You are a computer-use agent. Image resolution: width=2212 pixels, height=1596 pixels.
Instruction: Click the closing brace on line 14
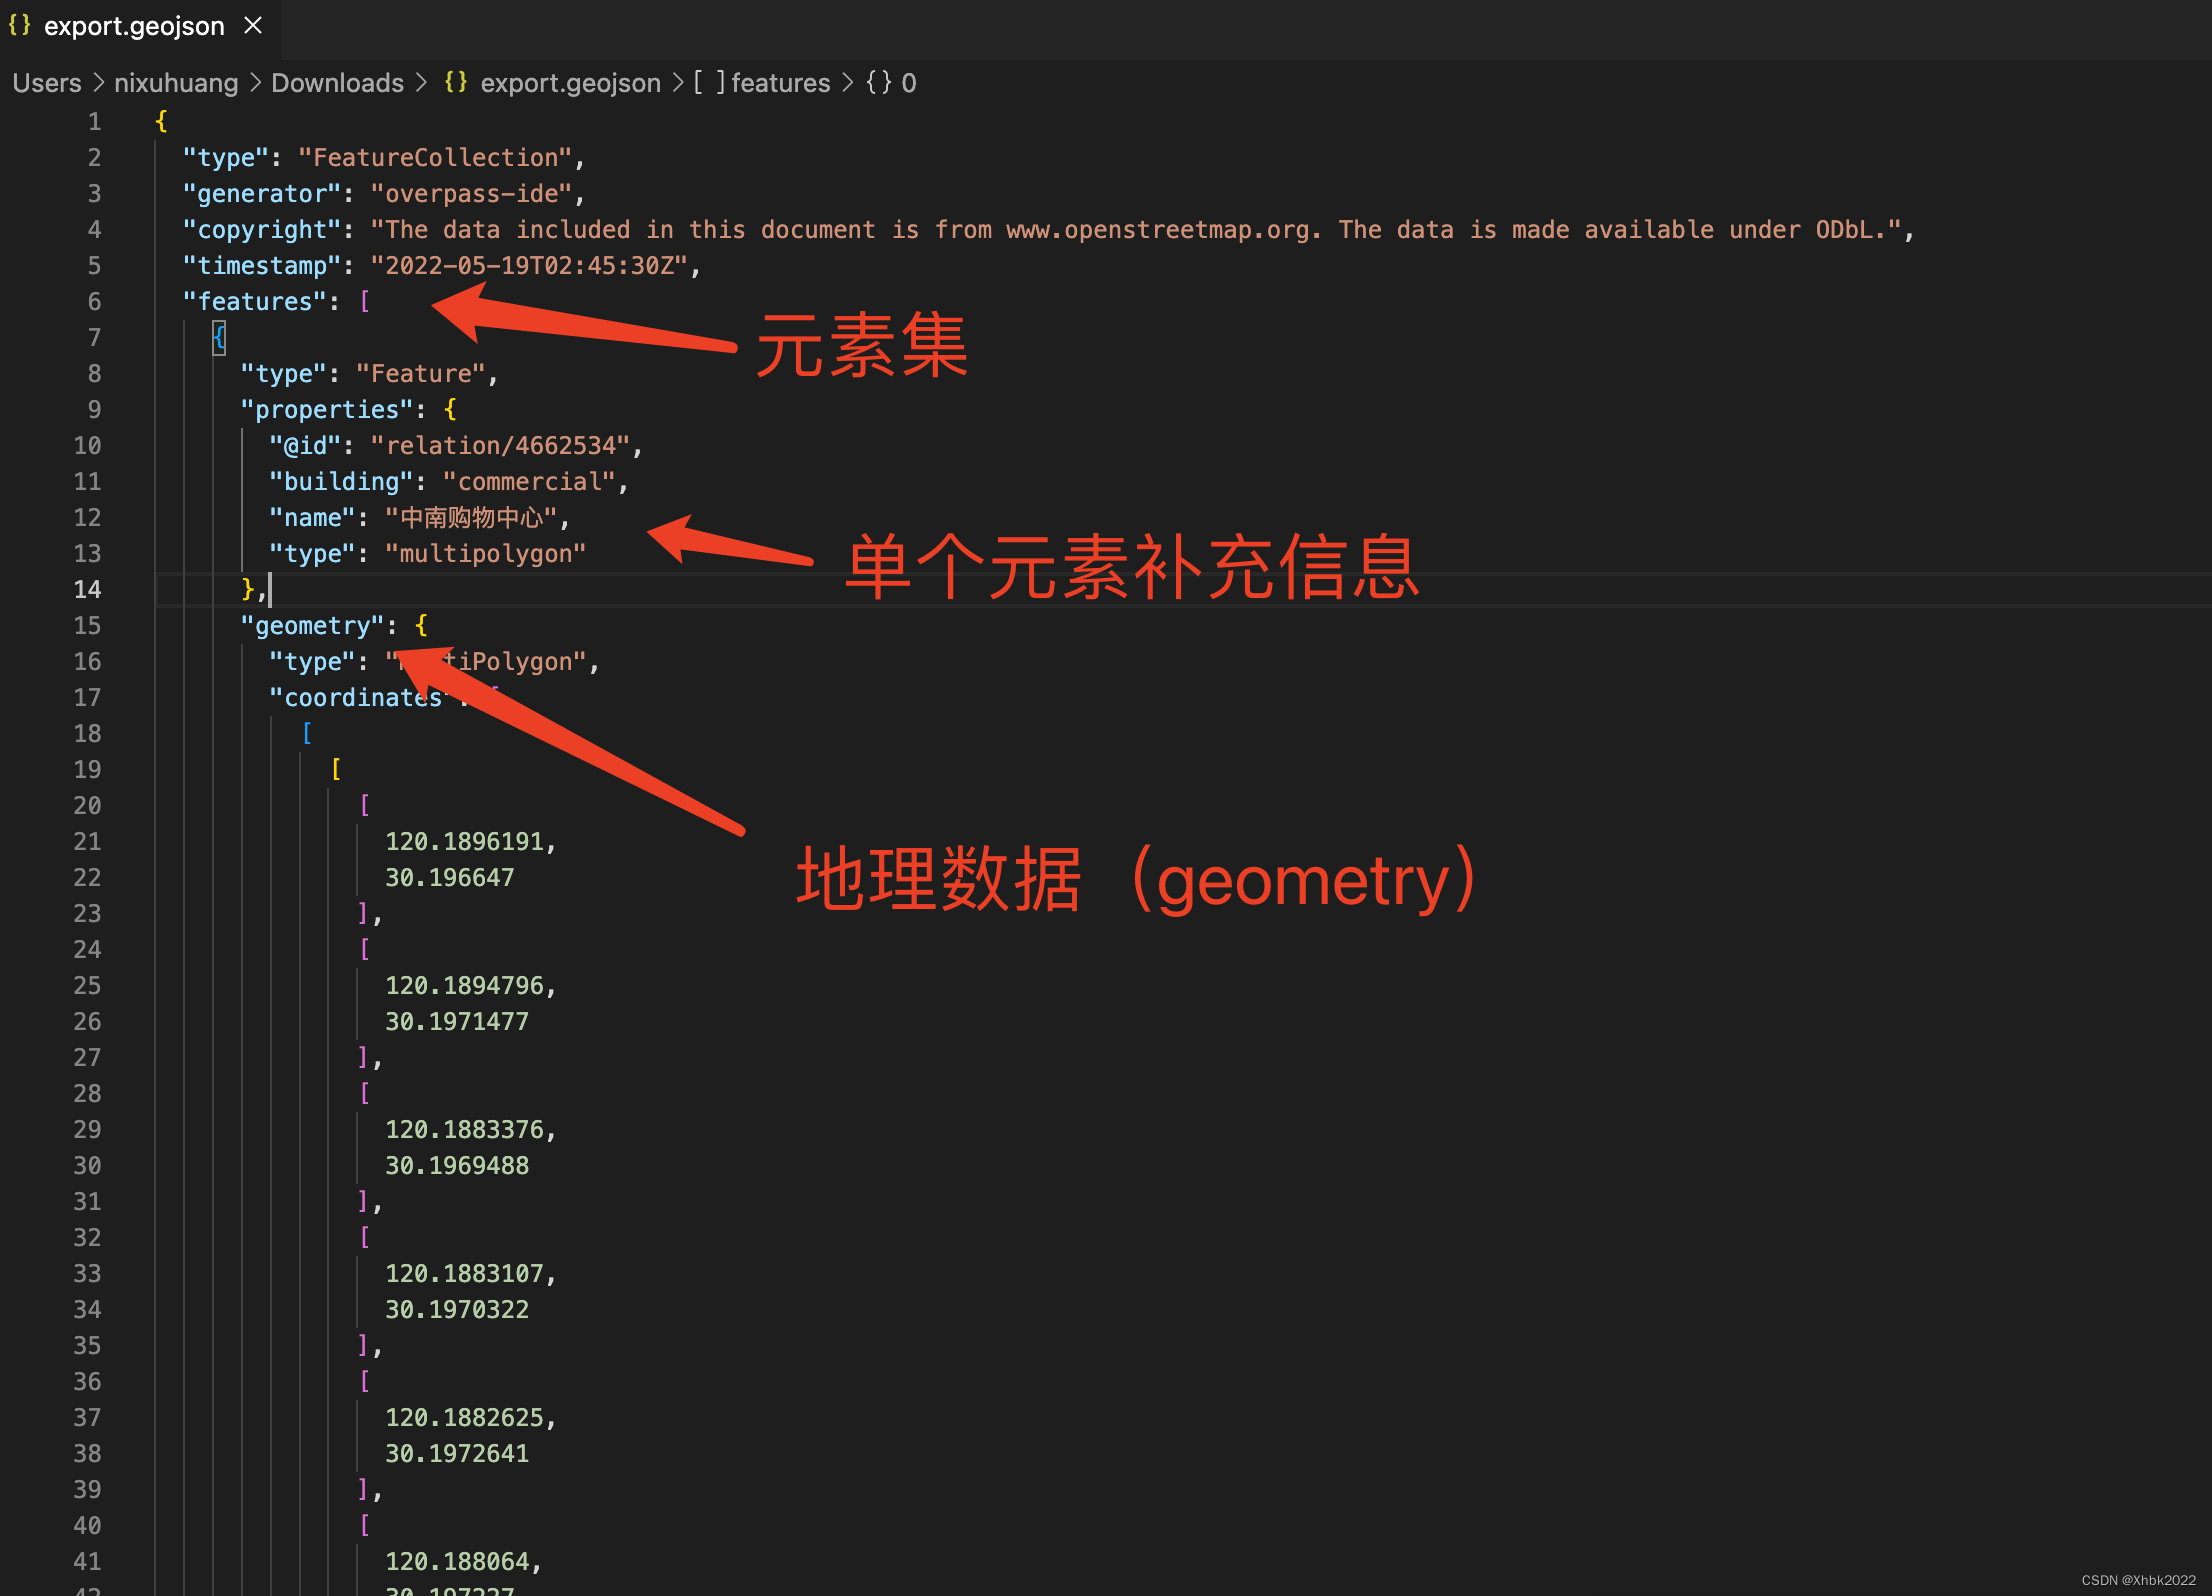pos(247,590)
